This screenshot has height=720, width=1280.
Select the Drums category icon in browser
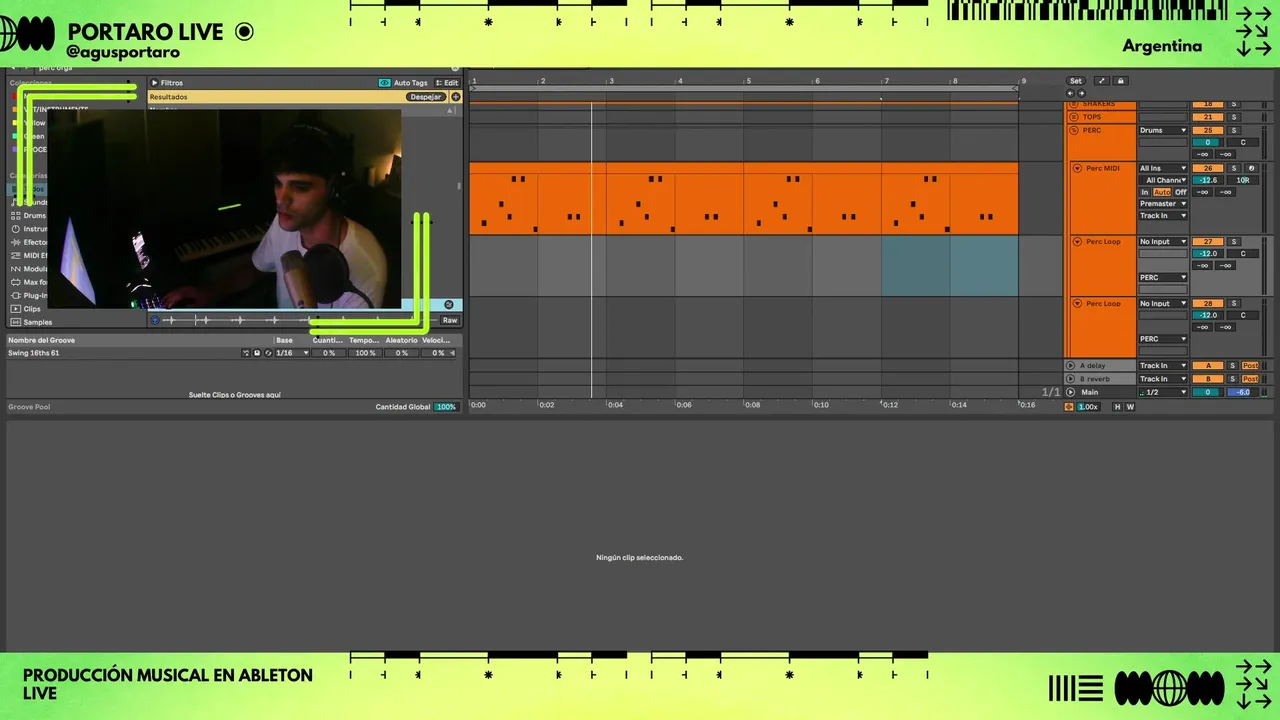tap(15, 216)
